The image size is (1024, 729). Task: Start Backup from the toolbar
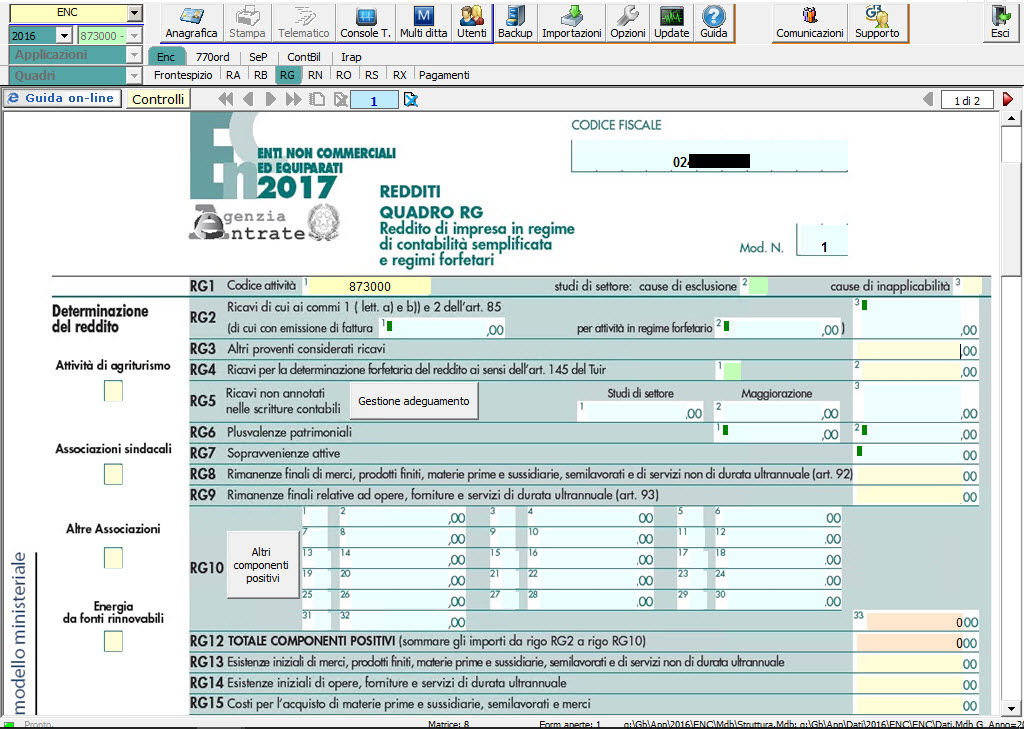tap(515, 23)
